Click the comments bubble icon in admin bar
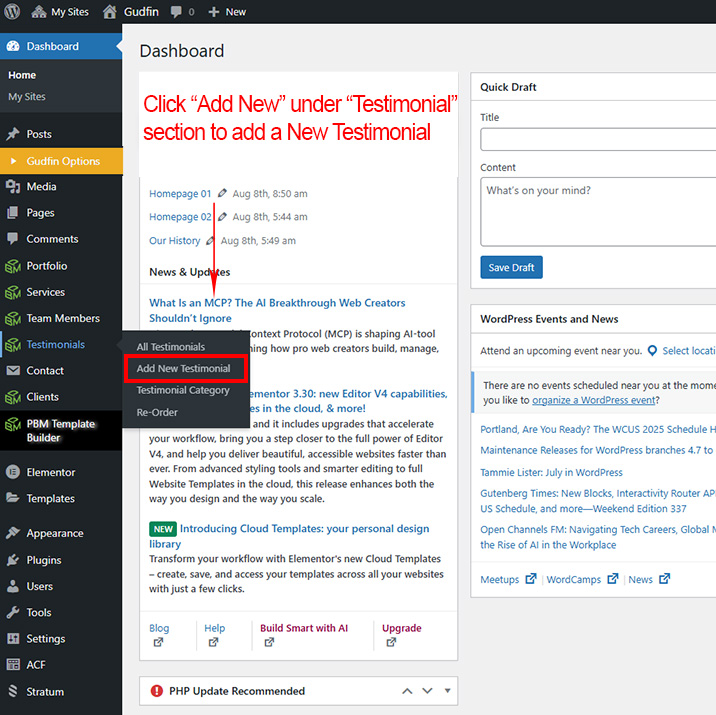Image resolution: width=716 pixels, height=715 pixels. 176,12
